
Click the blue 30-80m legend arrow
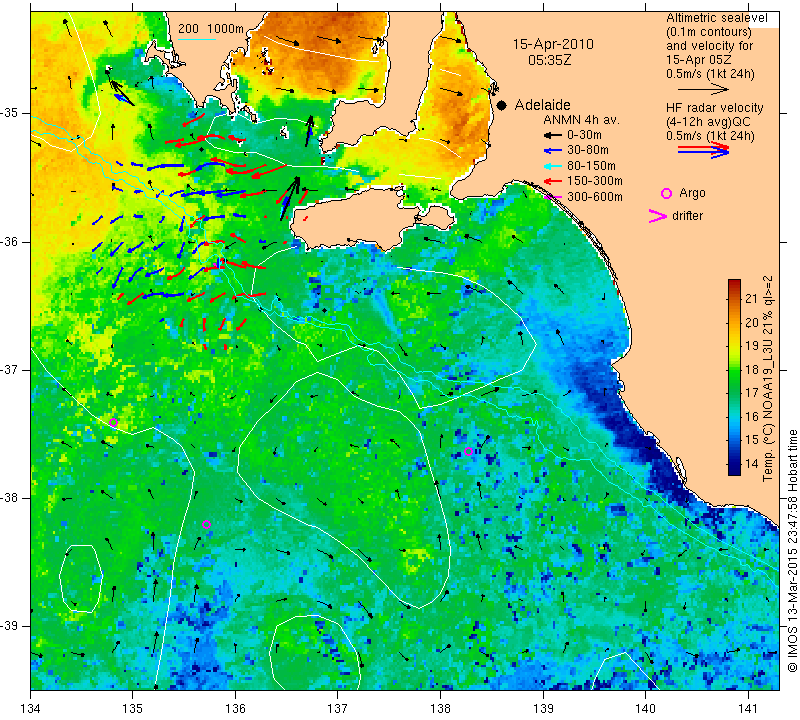click(x=552, y=151)
